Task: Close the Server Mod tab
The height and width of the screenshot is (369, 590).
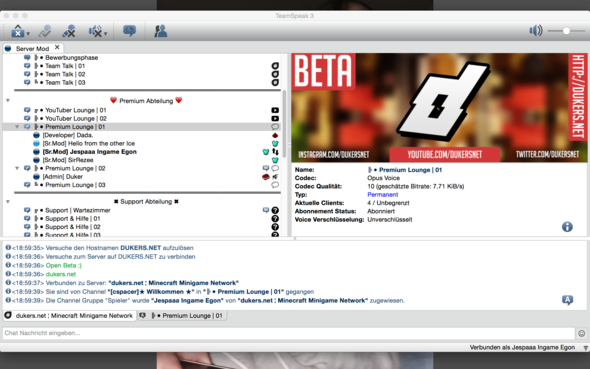Action: pos(57,47)
